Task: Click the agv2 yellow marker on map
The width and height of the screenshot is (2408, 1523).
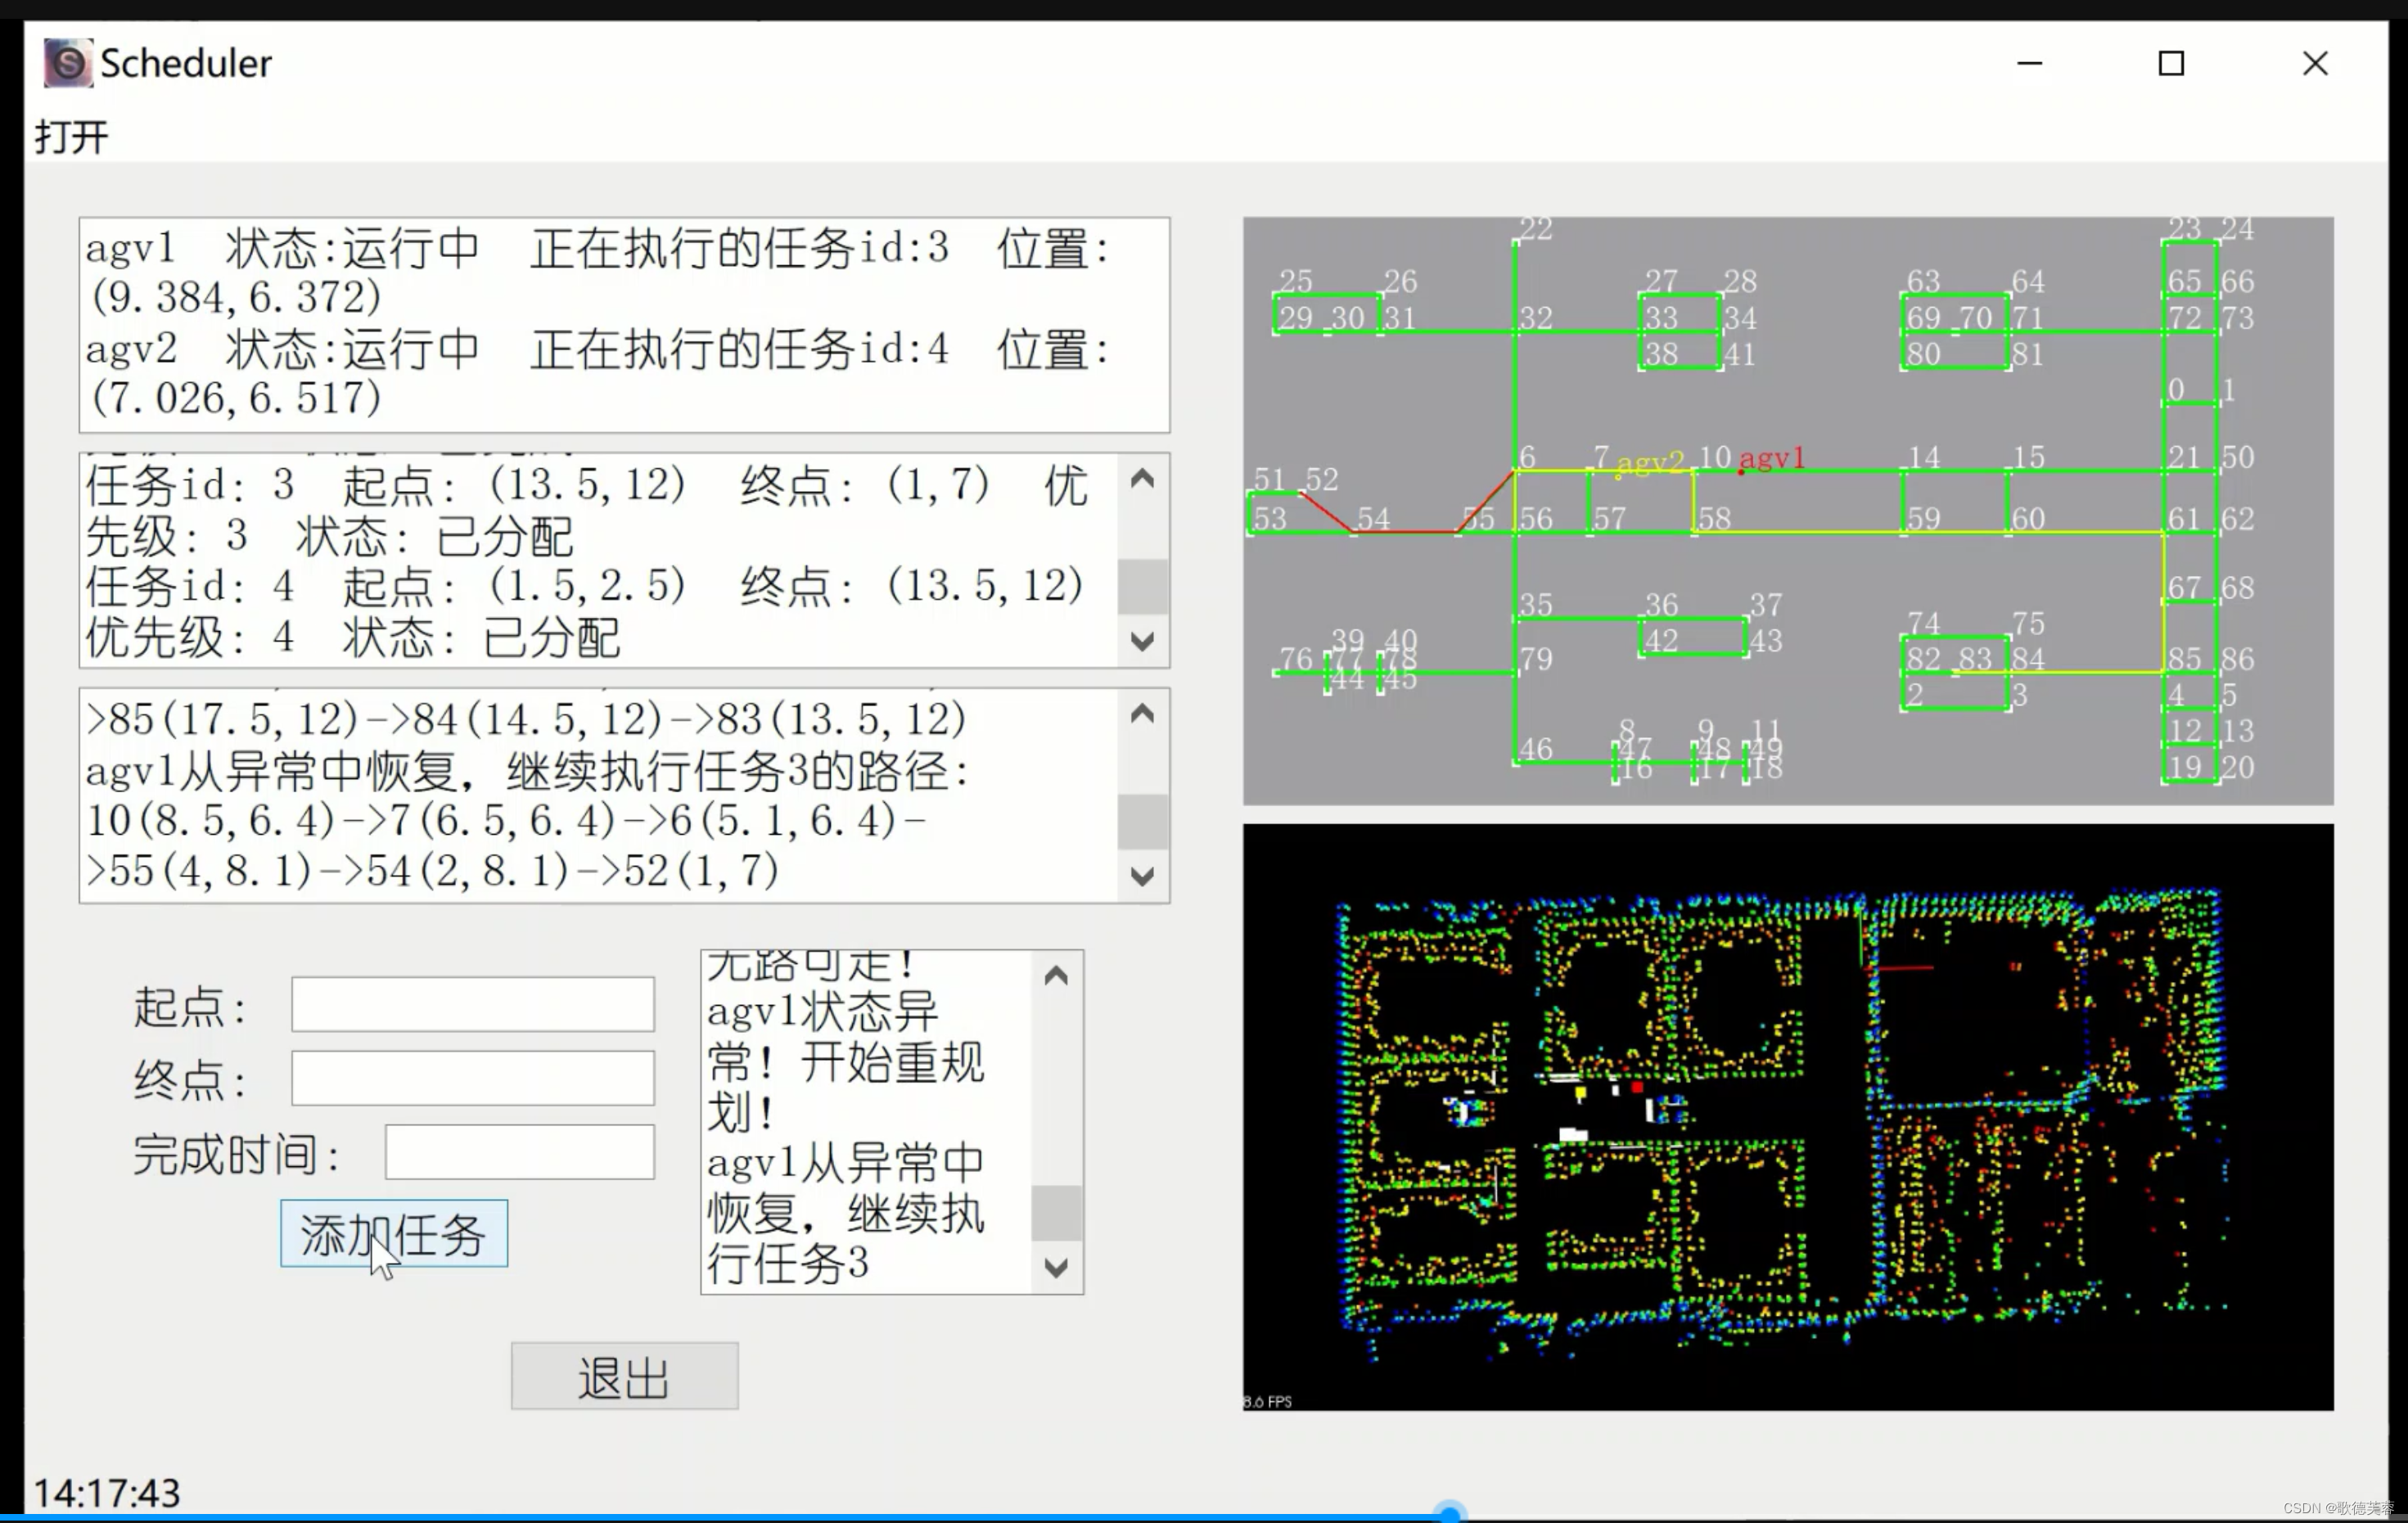Action: [1618, 477]
